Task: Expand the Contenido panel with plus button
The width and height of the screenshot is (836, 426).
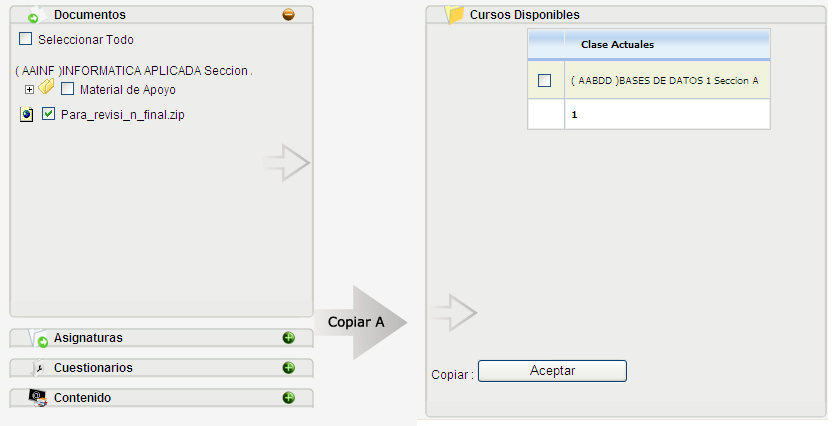Action: click(x=289, y=398)
